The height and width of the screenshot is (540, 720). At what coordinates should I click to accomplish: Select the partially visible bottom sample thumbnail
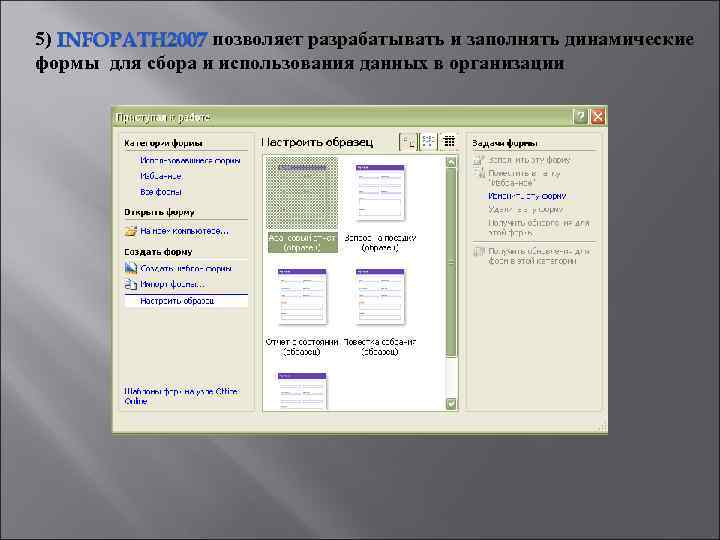(302, 390)
